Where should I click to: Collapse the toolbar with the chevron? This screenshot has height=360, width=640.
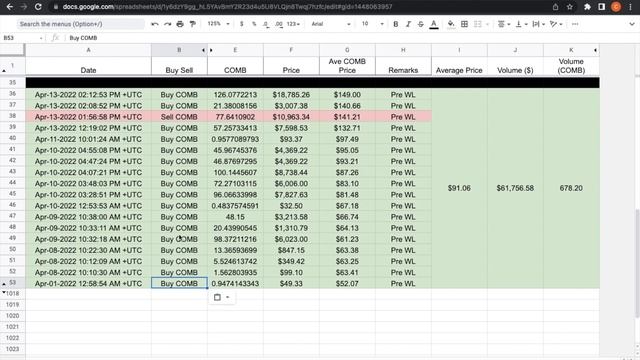pyautogui.click(x=632, y=24)
